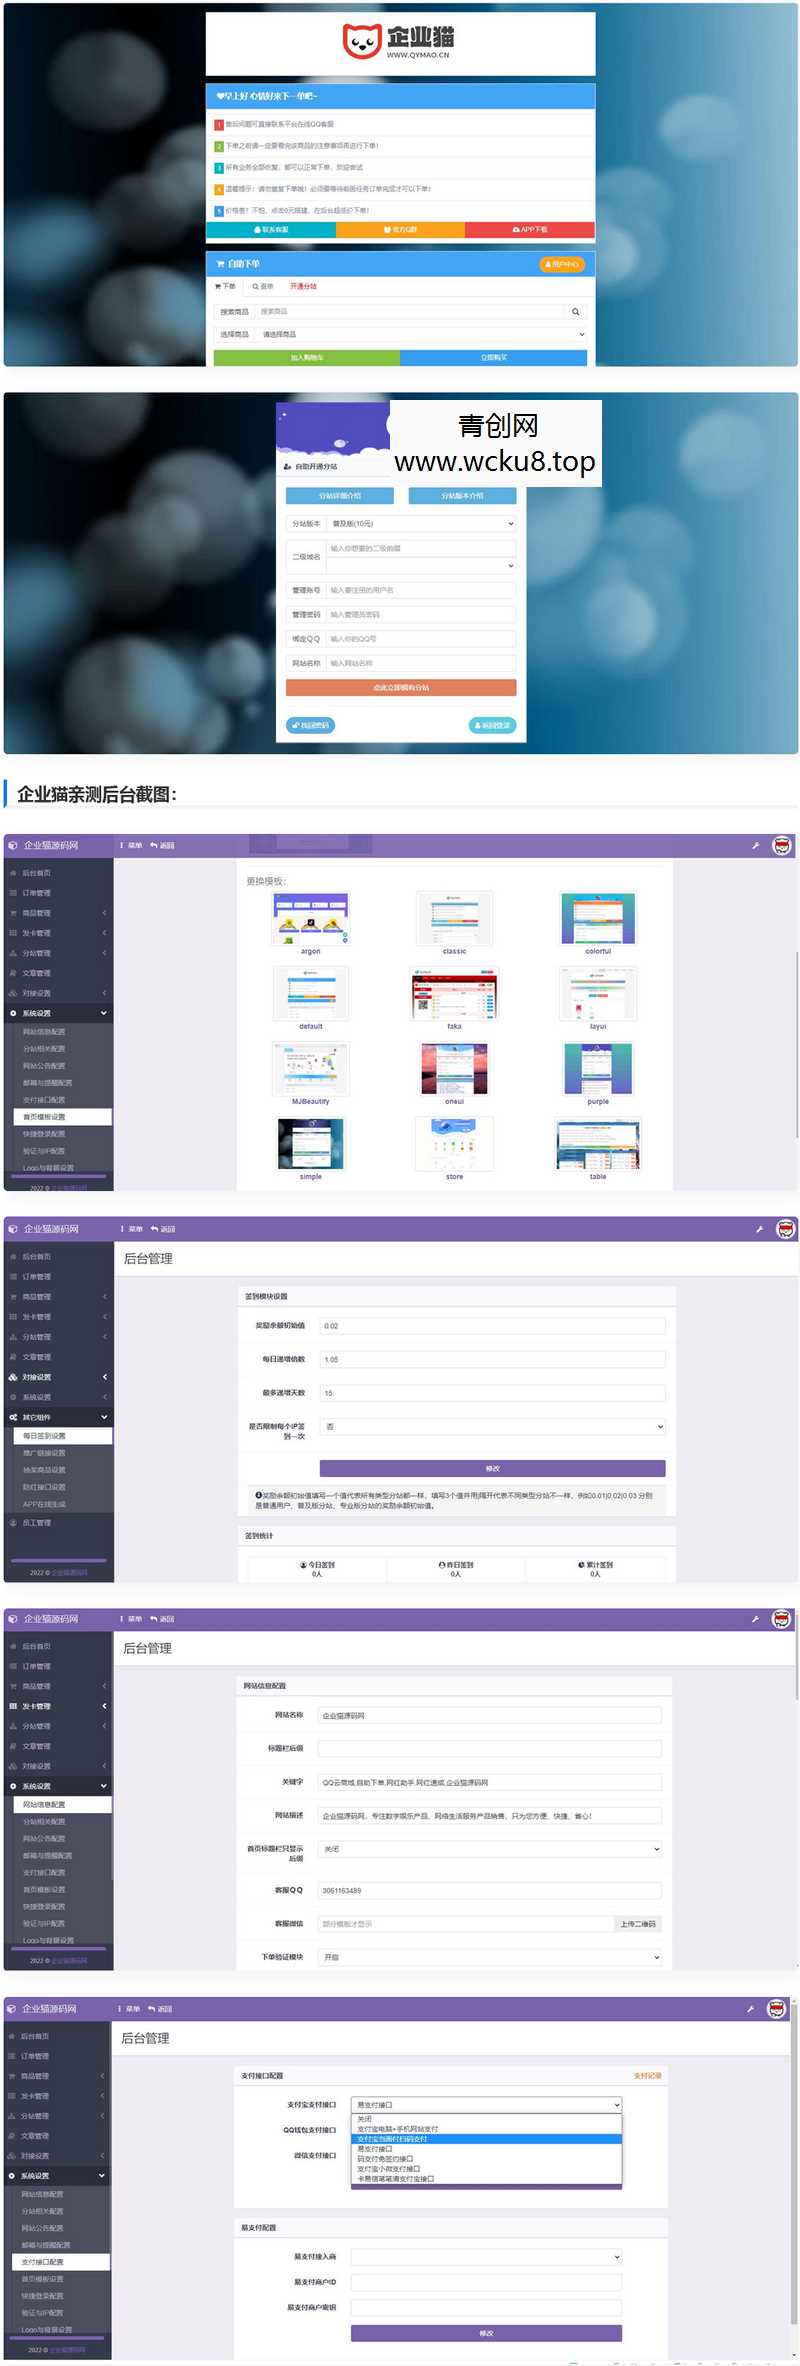Open highlighted 每日签到设置 sidebar item
This screenshot has height=2366, width=800.
point(62,1436)
